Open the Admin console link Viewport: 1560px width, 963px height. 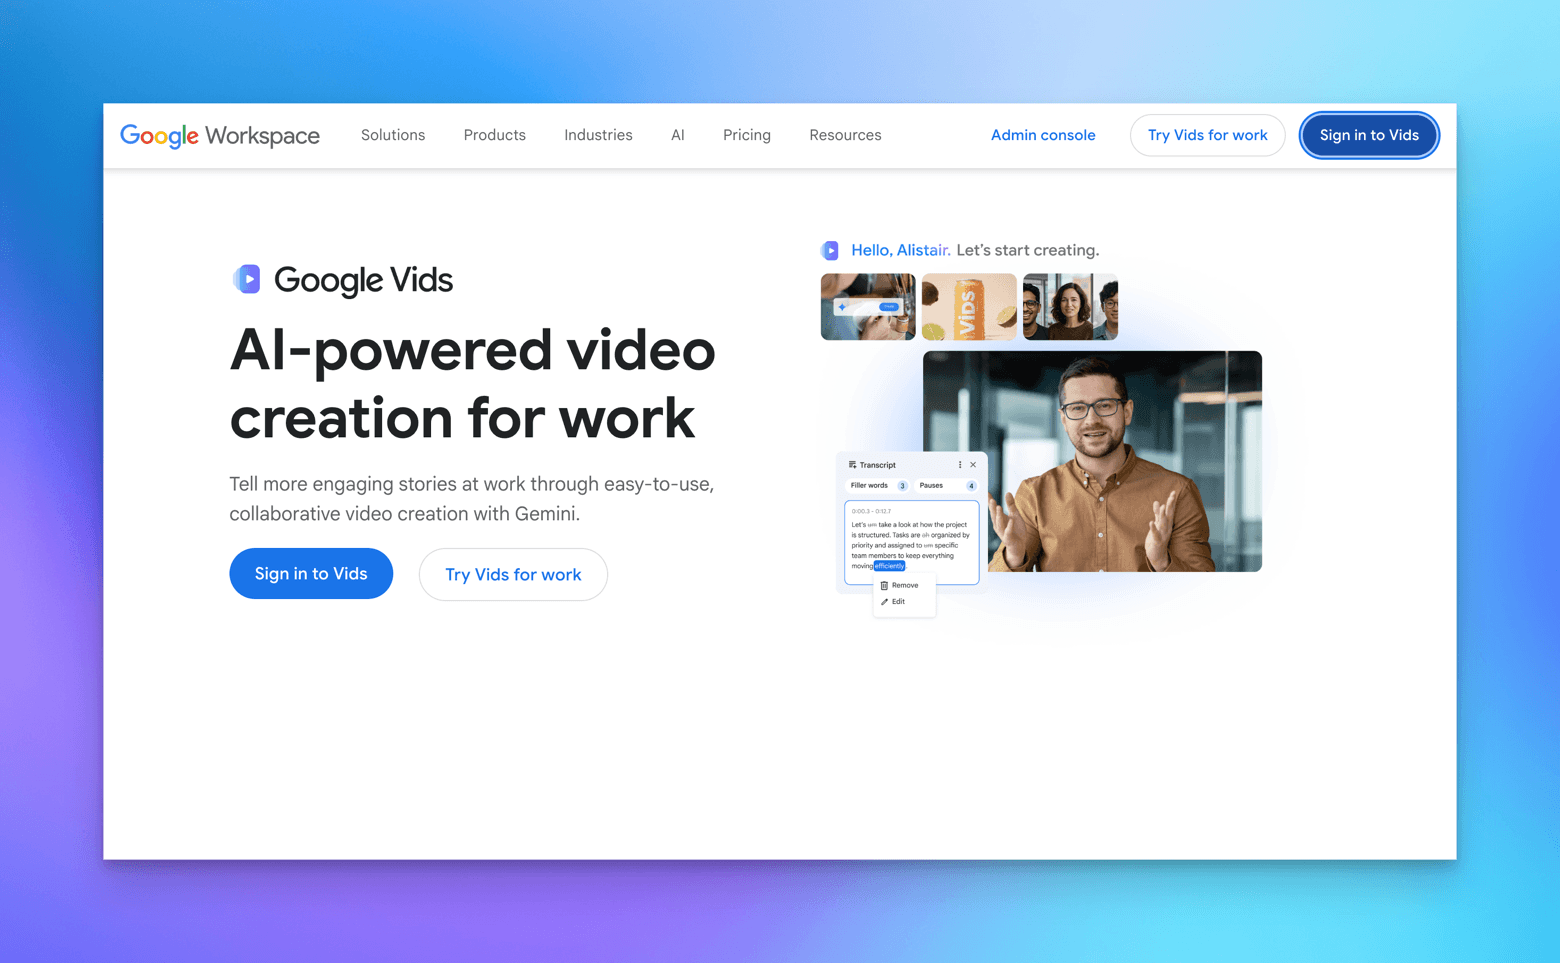[x=1043, y=135]
